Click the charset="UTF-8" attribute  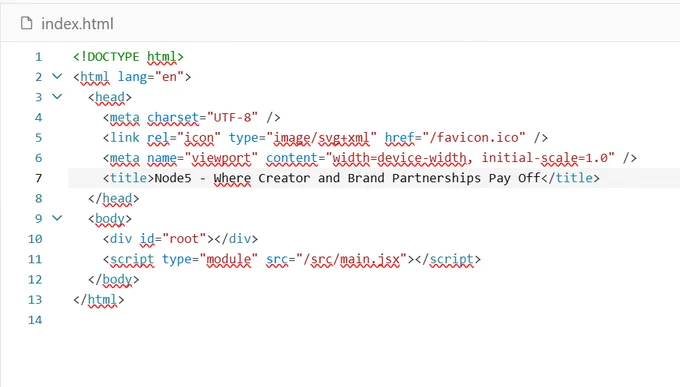click(203, 118)
